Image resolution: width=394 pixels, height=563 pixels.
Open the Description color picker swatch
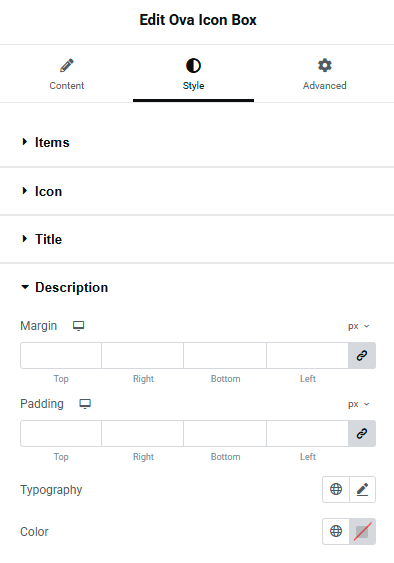[362, 531]
